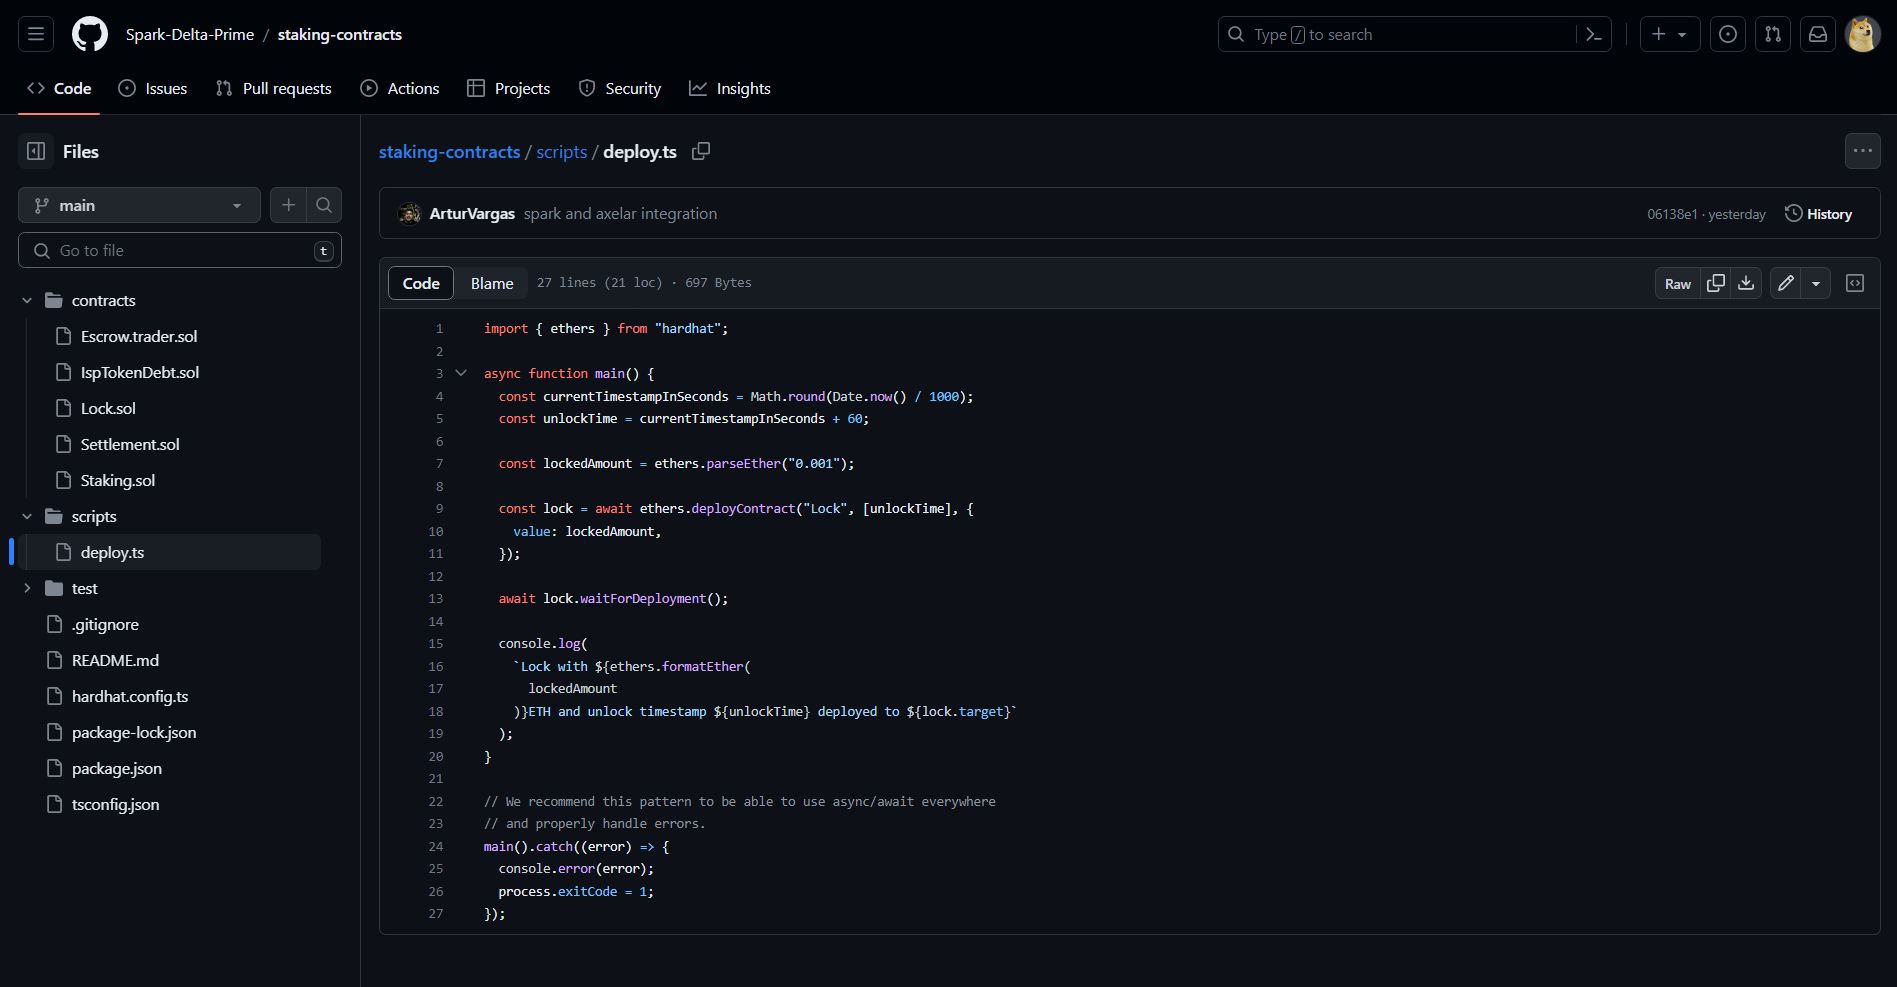Open the .gitignore file
This screenshot has height=987, width=1897.
coord(105,624)
